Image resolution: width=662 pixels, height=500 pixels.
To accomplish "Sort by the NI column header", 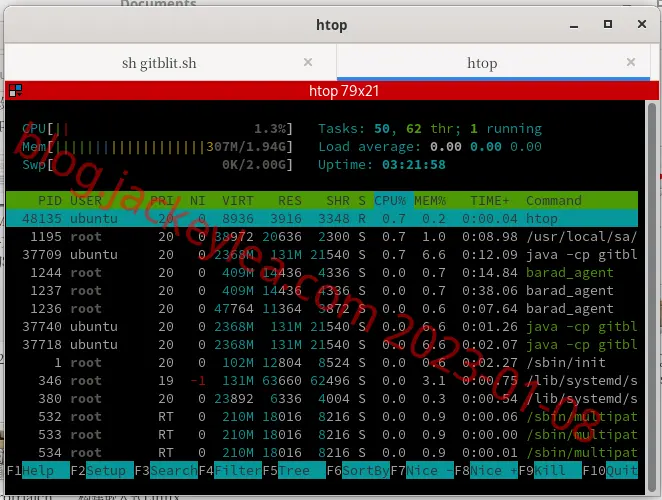I will (x=197, y=200).
